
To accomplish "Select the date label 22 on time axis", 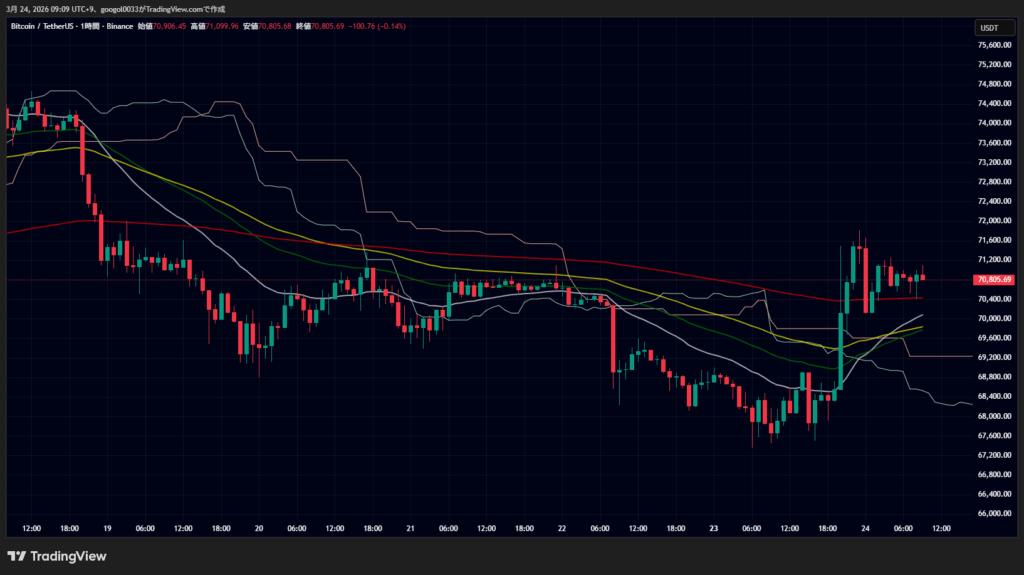I will point(562,528).
